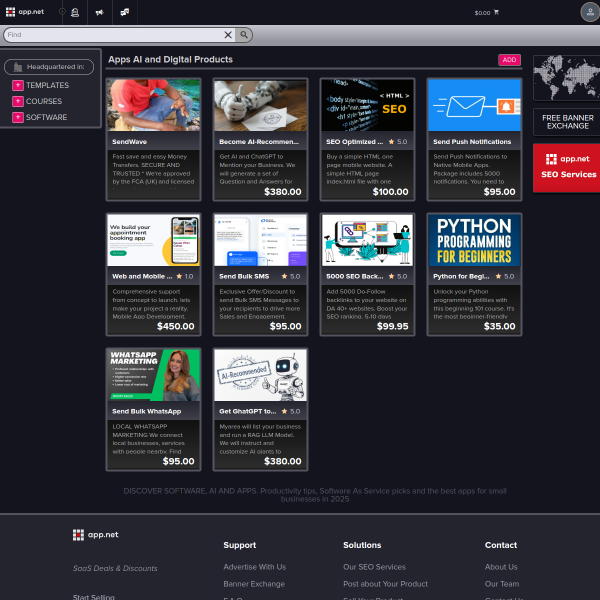The width and height of the screenshot is (600, 600).
Task: Open the shopping cart showing $0.00
Action: tap(486, 13)
